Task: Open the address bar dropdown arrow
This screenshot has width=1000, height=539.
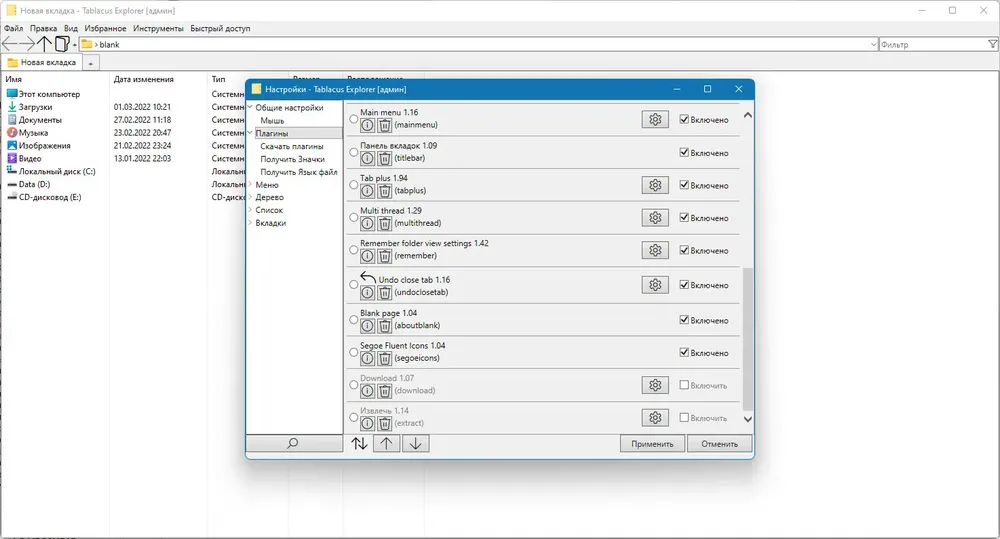Action: (x=874, y=45)
